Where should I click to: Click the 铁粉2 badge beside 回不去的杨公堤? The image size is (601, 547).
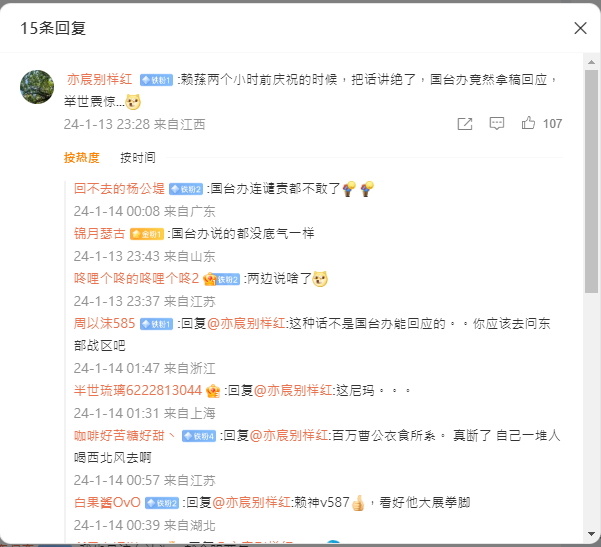(186, 189)
